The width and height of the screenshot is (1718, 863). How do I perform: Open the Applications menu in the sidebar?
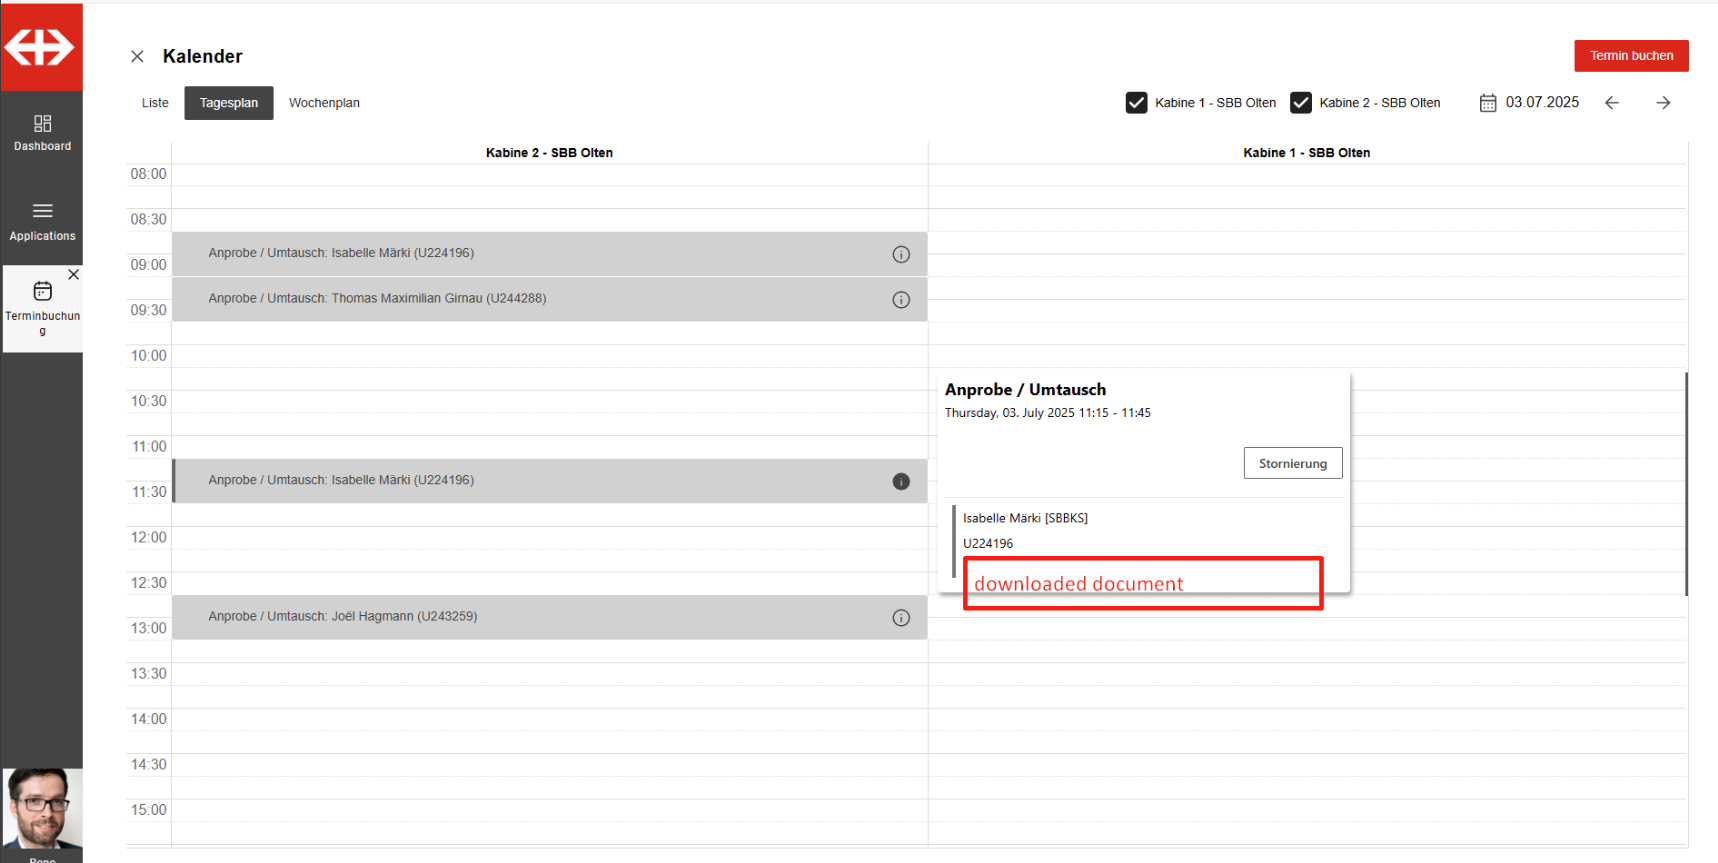(x=42, y=221)
